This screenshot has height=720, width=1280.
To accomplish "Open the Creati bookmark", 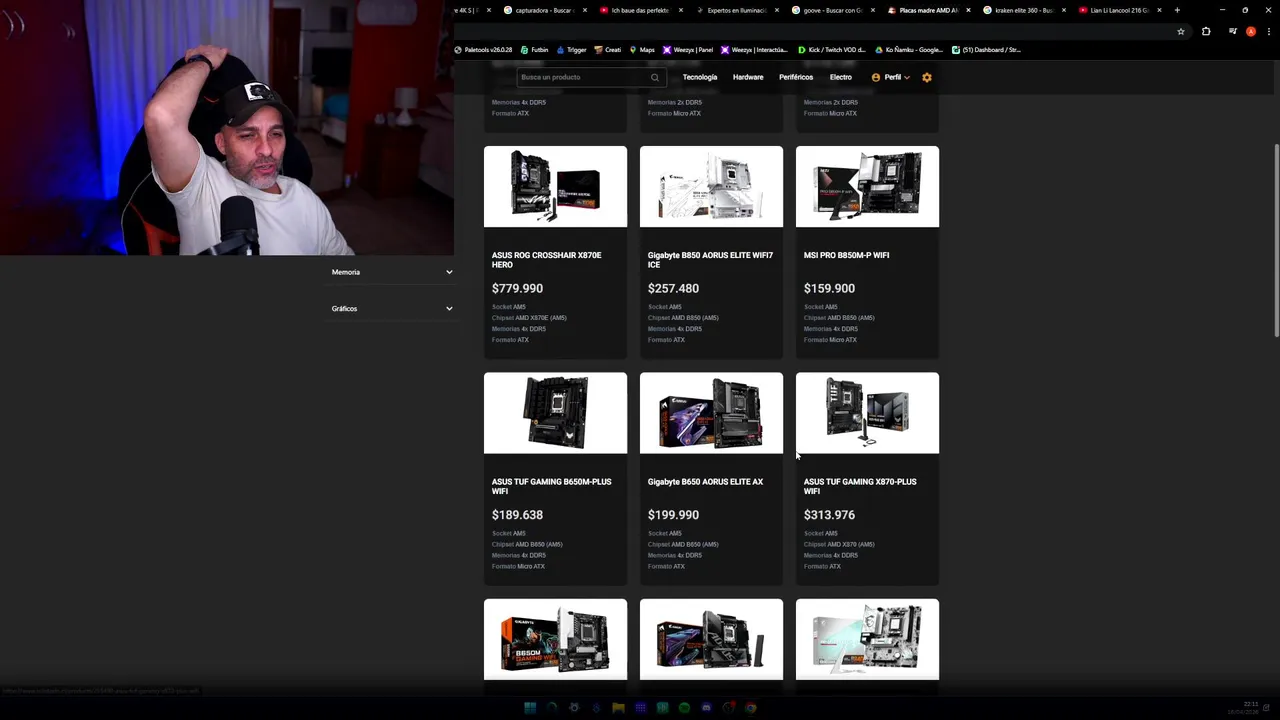I will click(608, 49).
